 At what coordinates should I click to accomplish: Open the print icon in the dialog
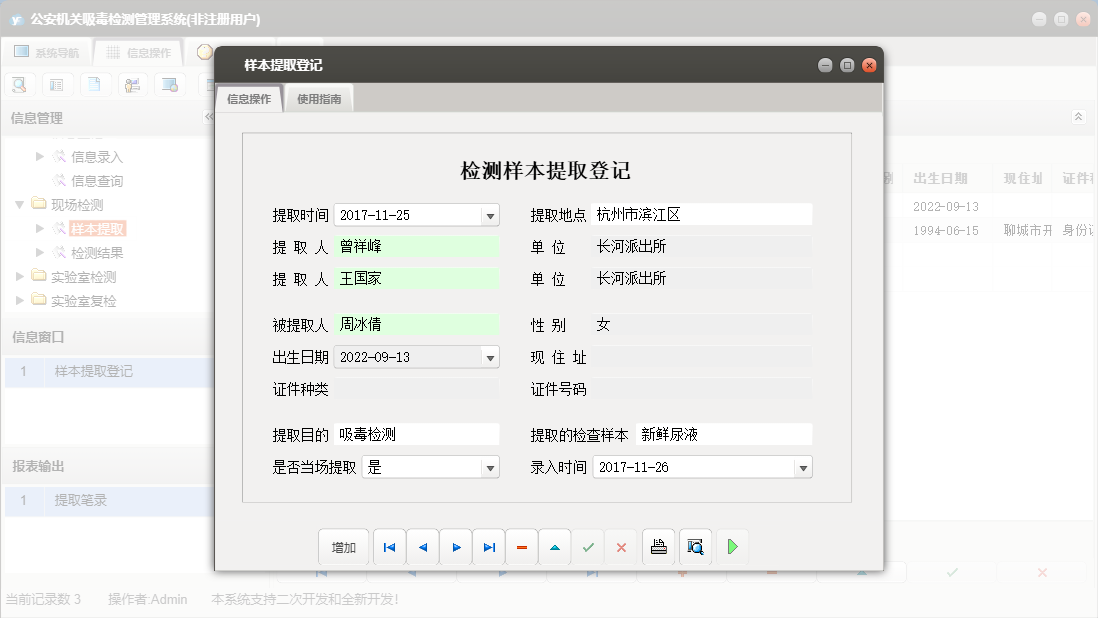coord(658,547)
